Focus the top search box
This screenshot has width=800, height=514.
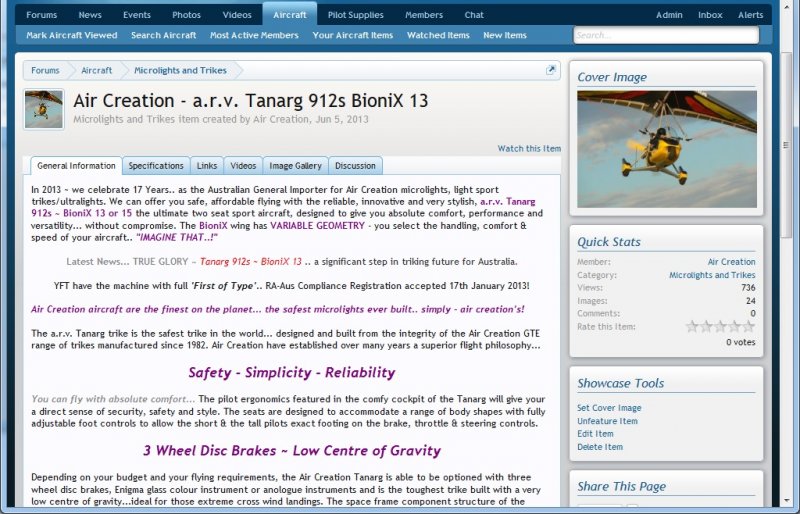tap(666, 35)
